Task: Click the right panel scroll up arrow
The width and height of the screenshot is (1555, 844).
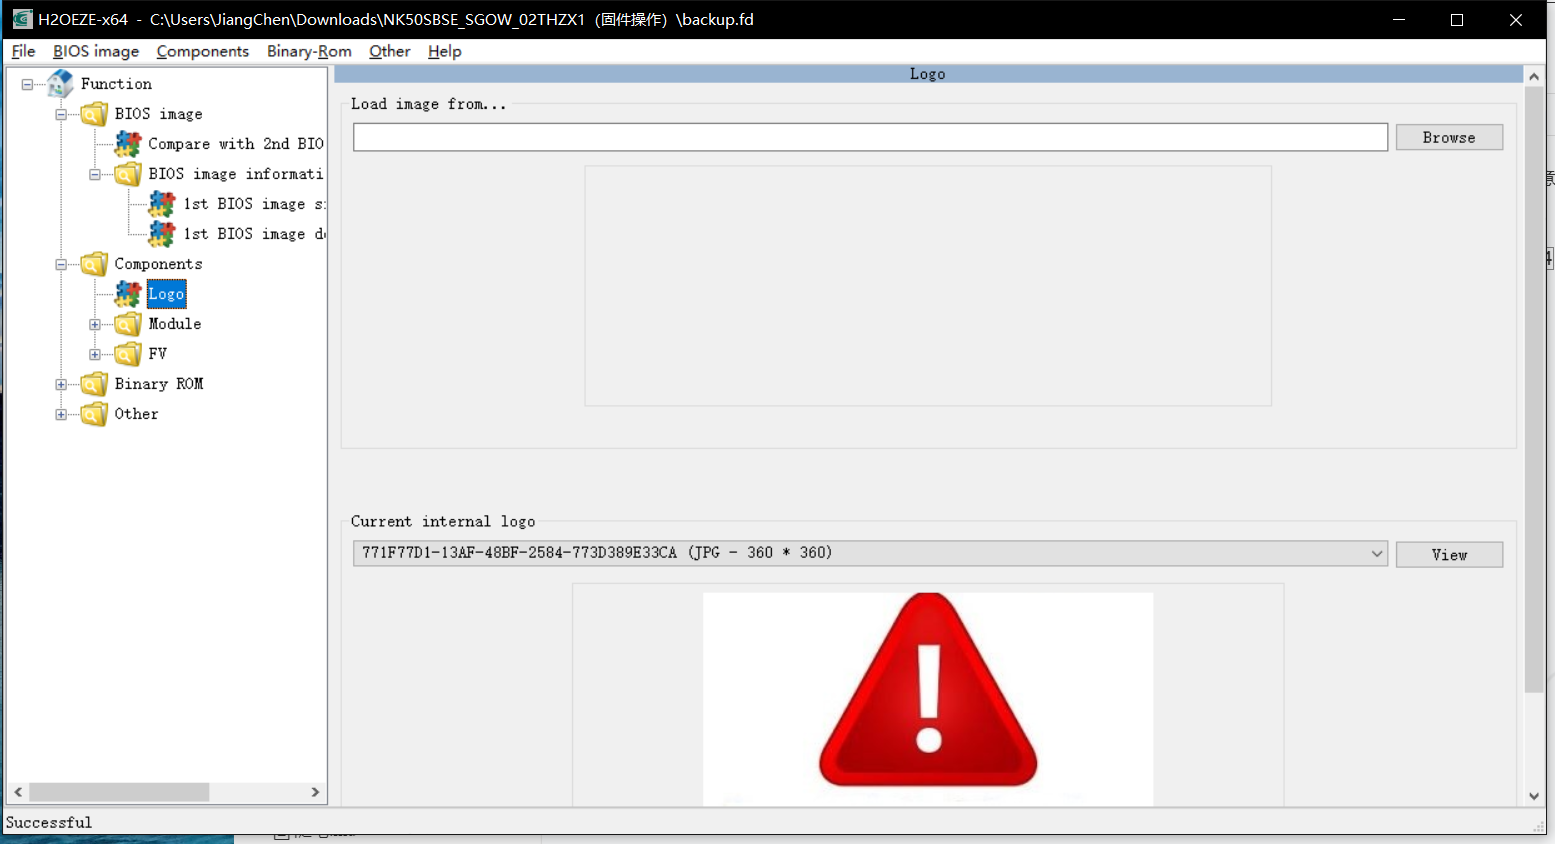Action: click(x=1534, y=76)
